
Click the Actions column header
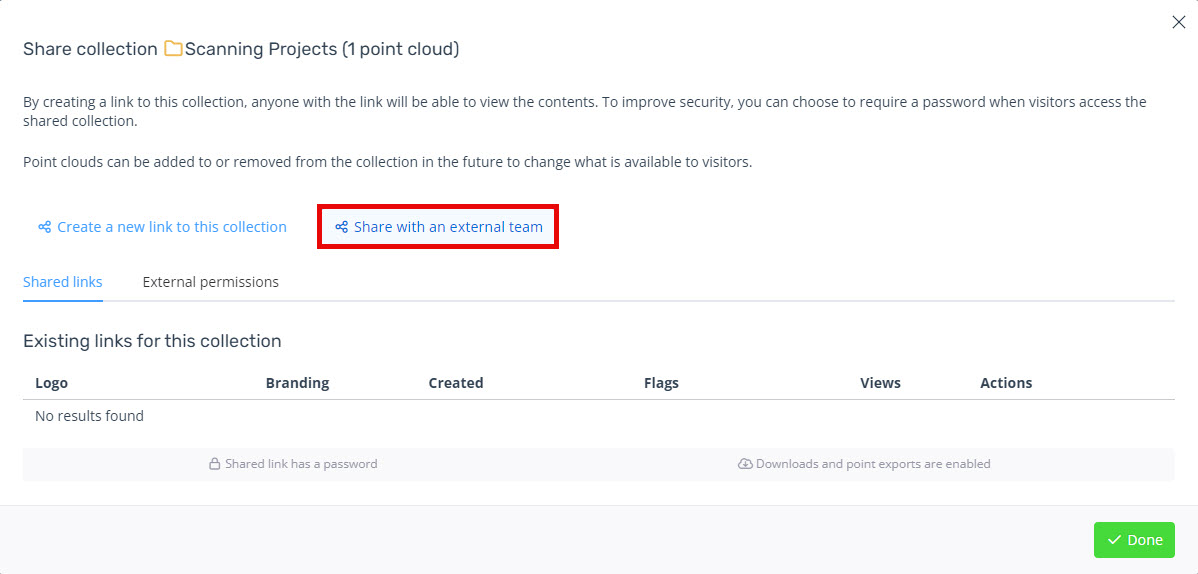(1006, 383)
